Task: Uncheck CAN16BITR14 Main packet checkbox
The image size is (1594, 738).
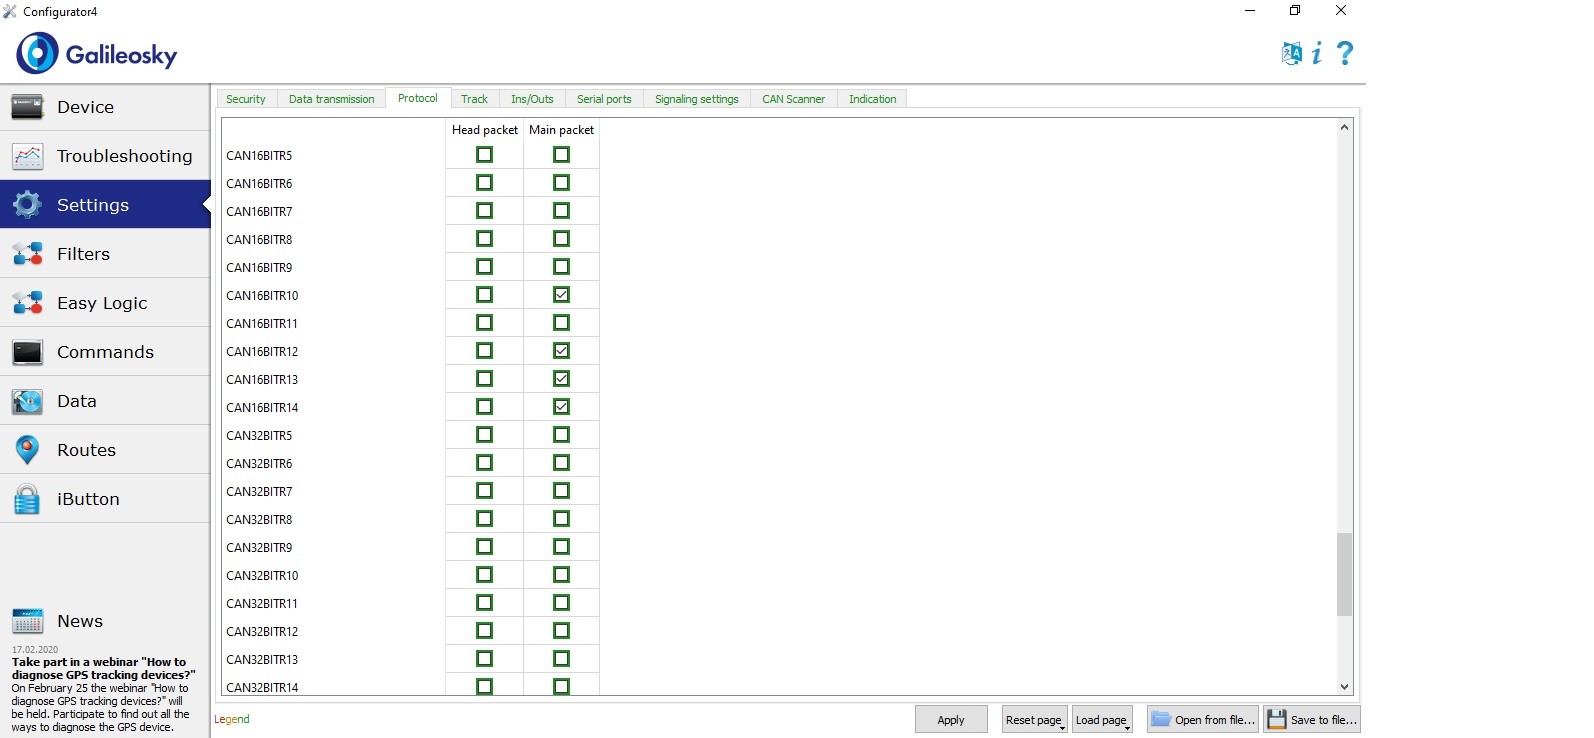Action: [x=561, y=407]
